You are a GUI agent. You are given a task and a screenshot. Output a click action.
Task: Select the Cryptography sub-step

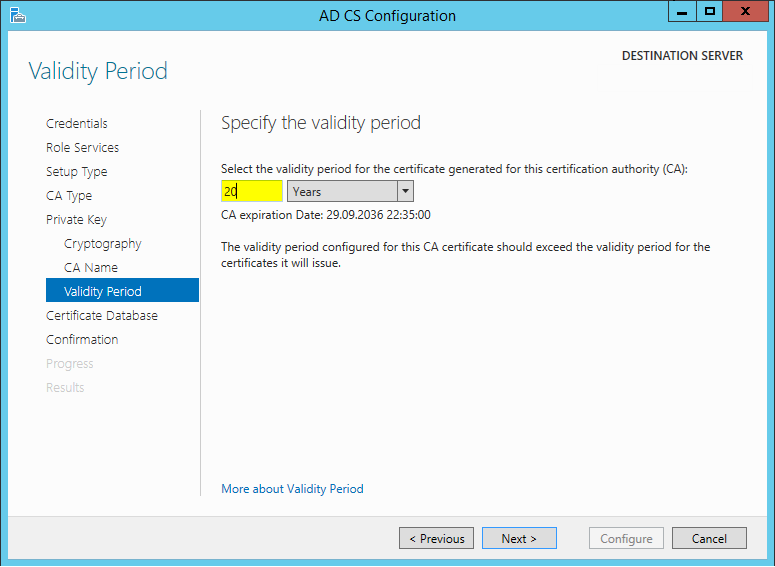[x=103, y=244]
